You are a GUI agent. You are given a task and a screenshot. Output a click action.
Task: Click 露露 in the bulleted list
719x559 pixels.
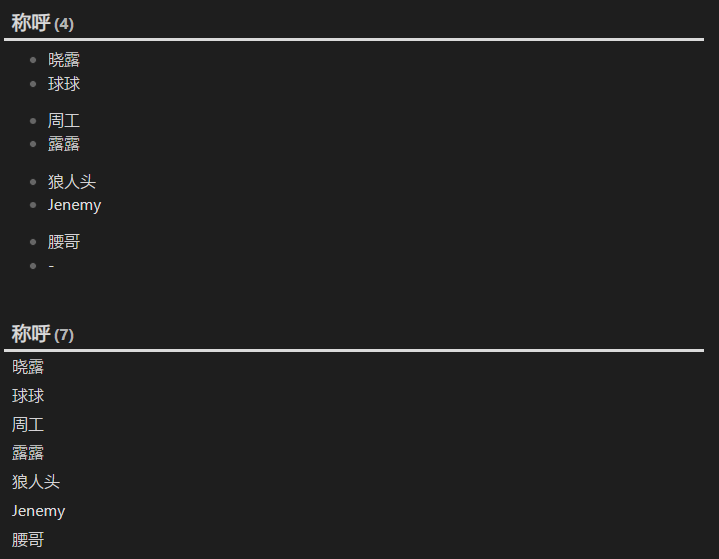click(64, 144)
